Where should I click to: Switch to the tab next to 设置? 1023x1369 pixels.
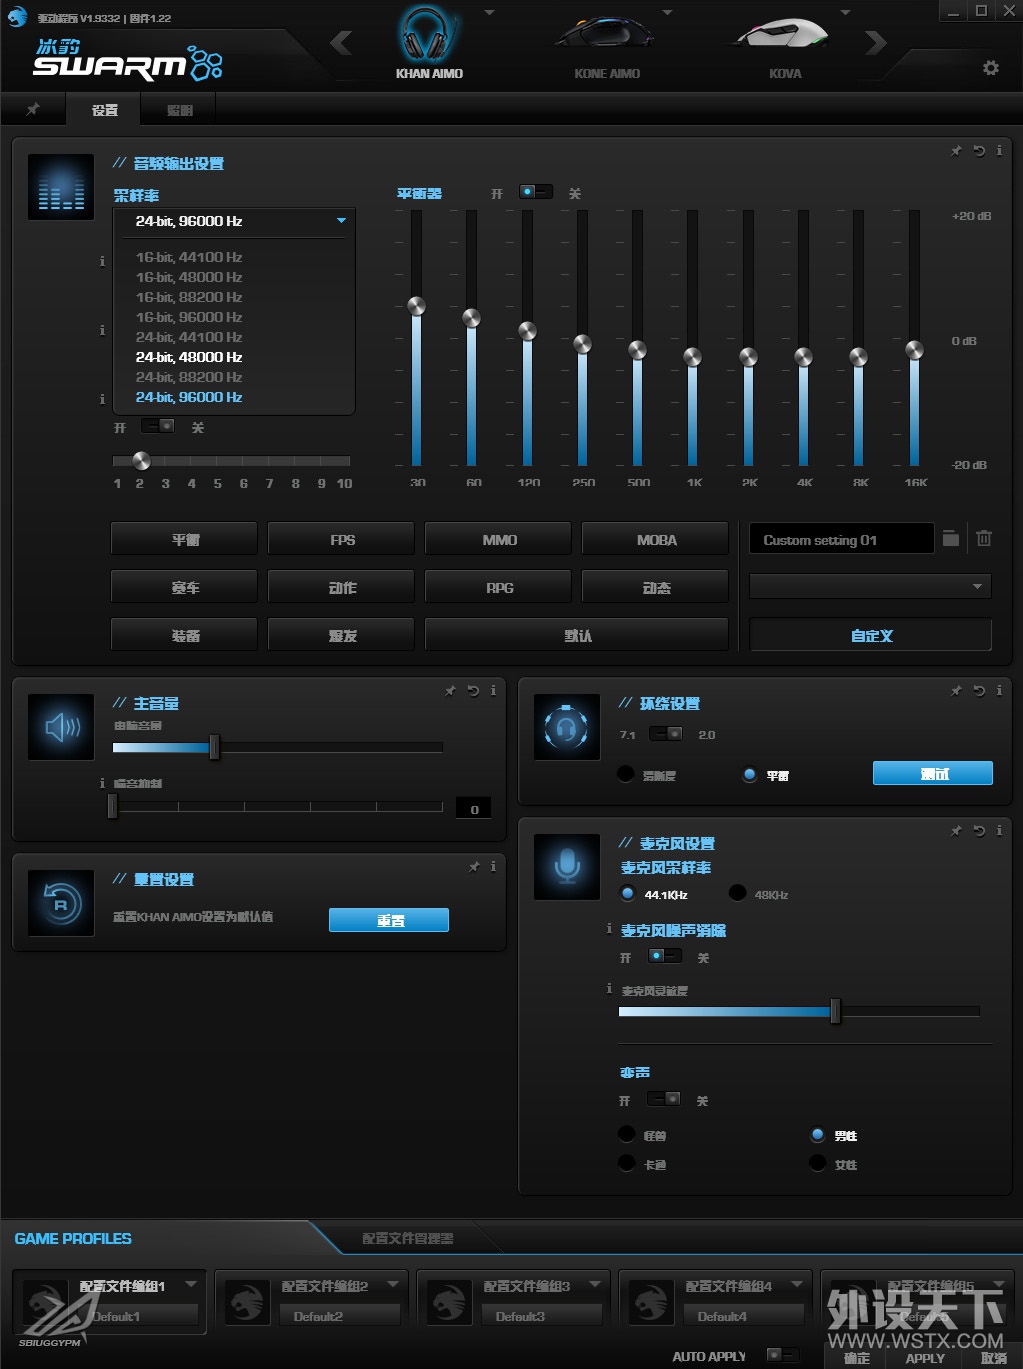[x=179, y=110]
